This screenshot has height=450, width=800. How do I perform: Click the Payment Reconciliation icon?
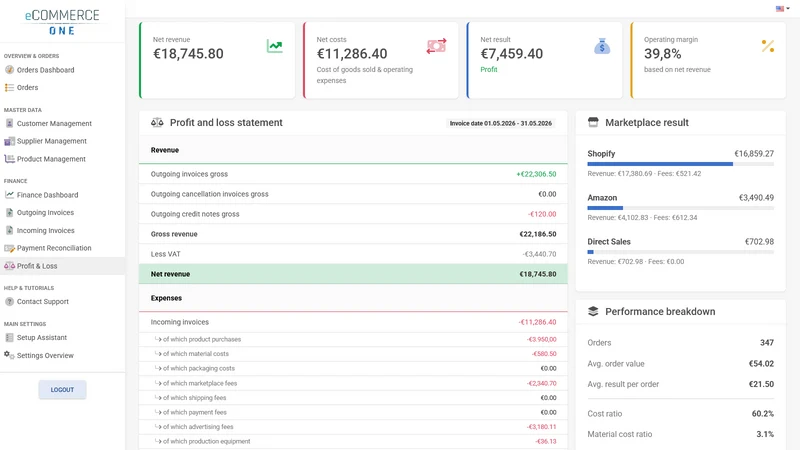click(9, 248)
